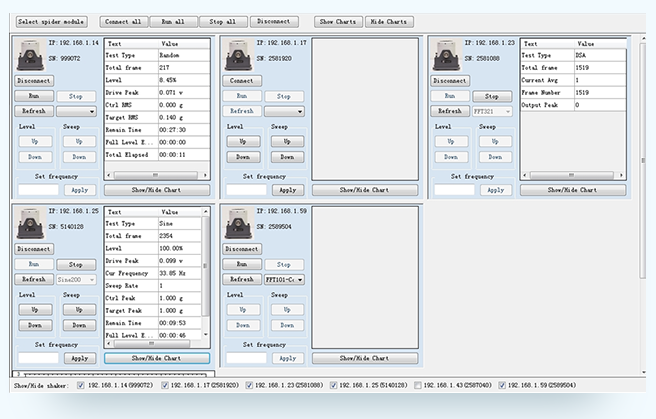Viewport: 656px width, 419px height.
Task: Open test dropdown for module 192.168.1.14
Action: tap(76, 111)
